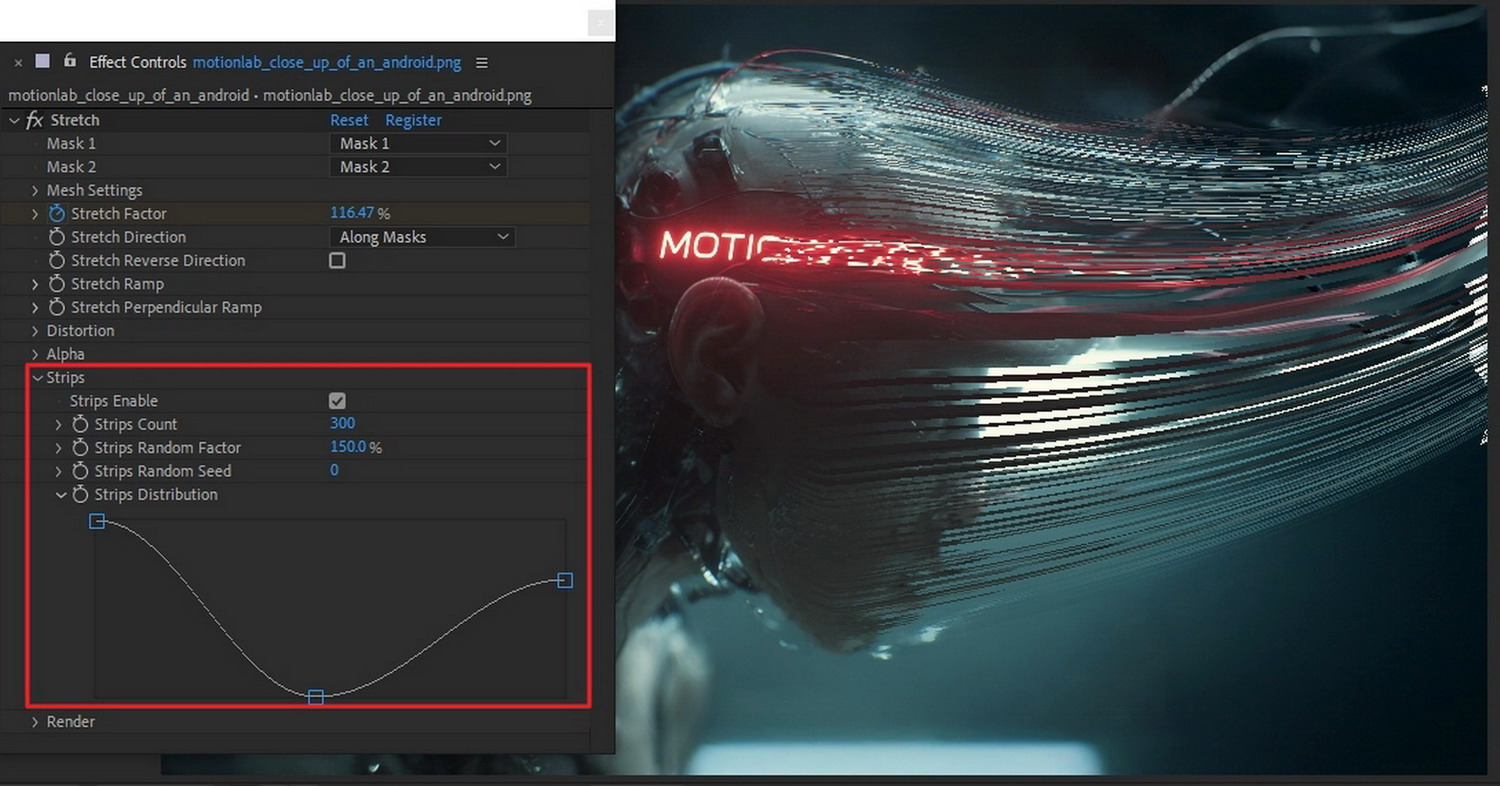The image size is (1500, 786).
Task: Click the Mask 1 property label
Action: 71,143
